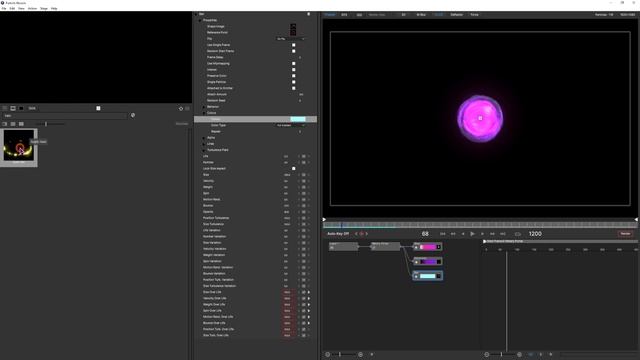Switch to the Force tab
The width and height of the screenshot is (640, 360).
(474, 15)
